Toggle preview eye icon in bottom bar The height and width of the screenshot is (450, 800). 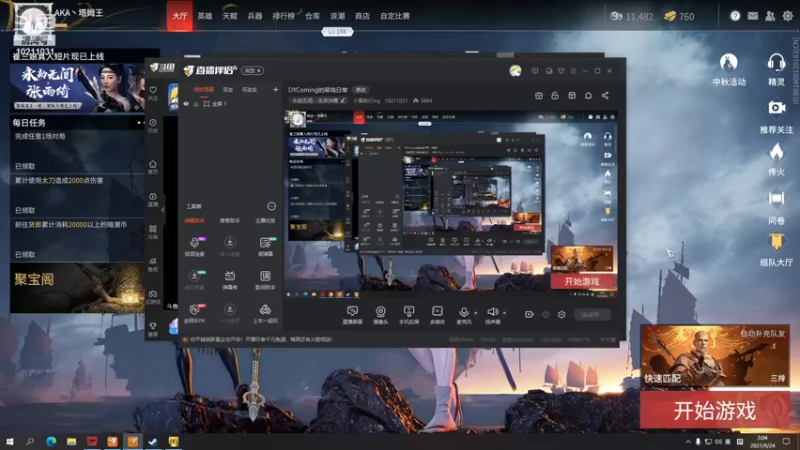point(545,314)
